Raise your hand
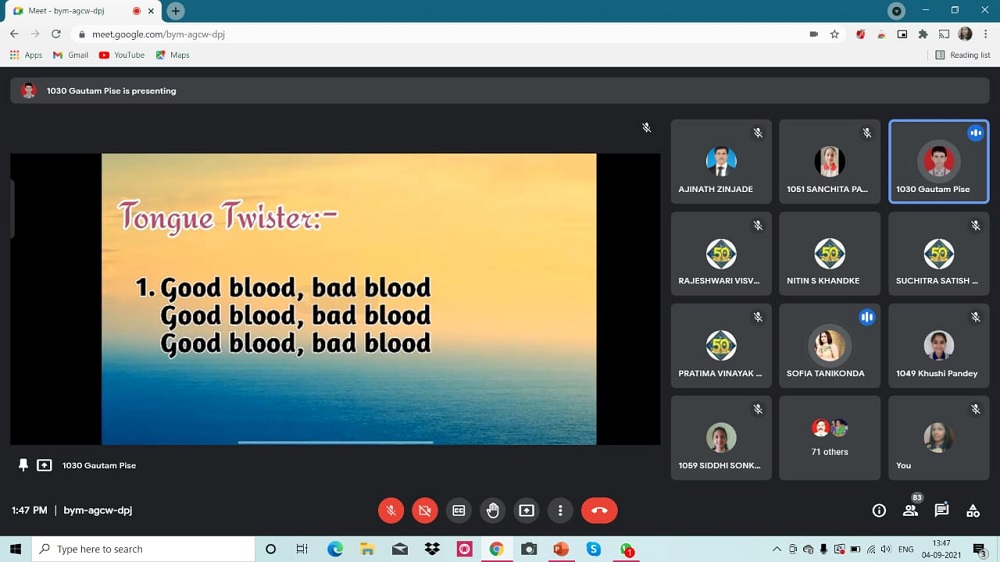Image resolution: width=1000 pixels, height=562 pixels. (493, 510)
